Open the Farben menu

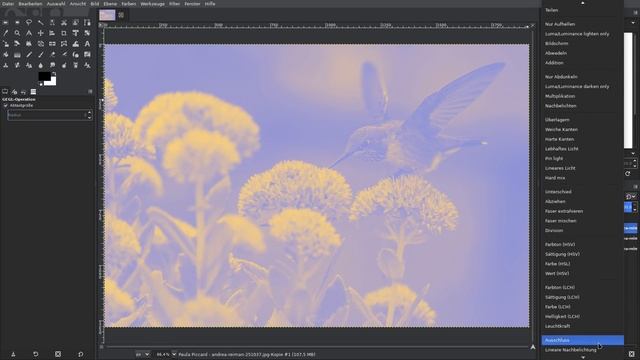click(129, 4)
